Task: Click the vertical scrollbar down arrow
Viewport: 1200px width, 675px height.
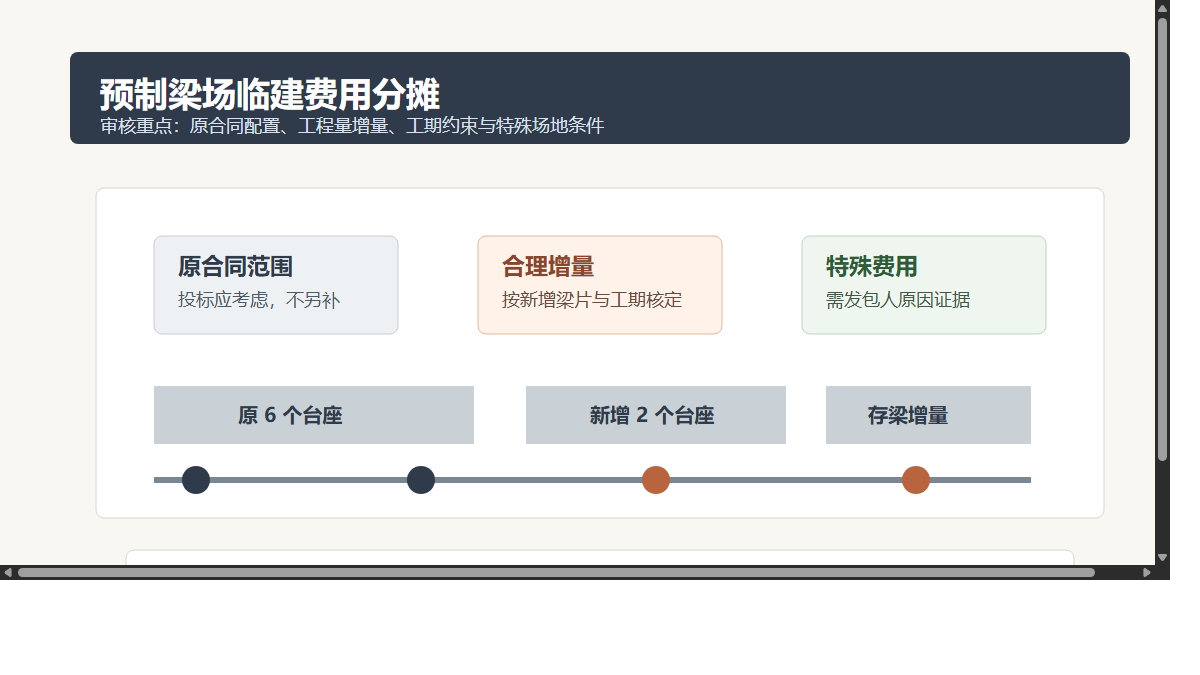Action: pyautogui.click(x=1162, y=557)
